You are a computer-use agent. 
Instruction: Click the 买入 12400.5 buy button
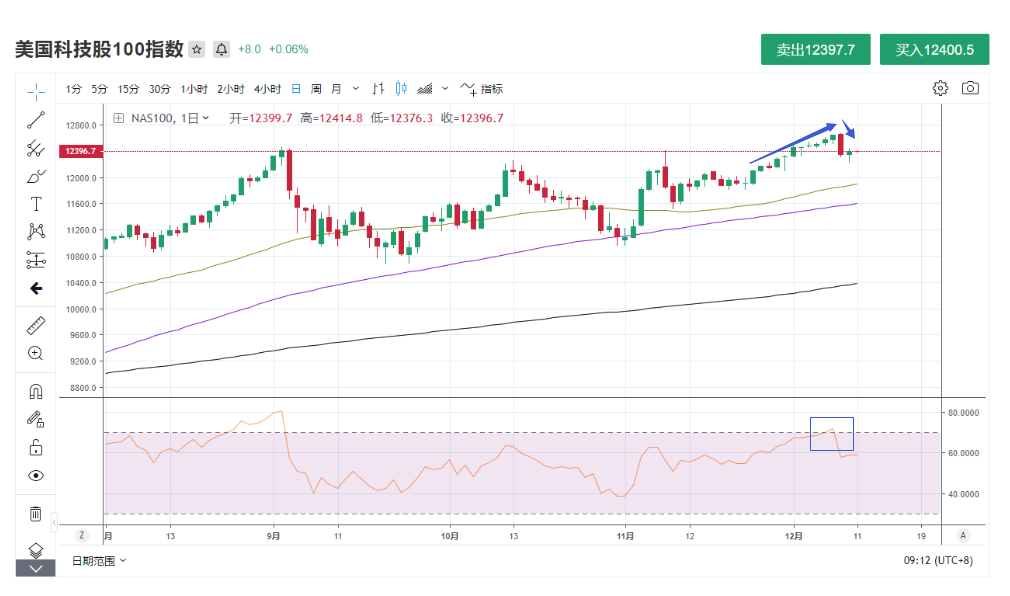click(x=934, y=50)
